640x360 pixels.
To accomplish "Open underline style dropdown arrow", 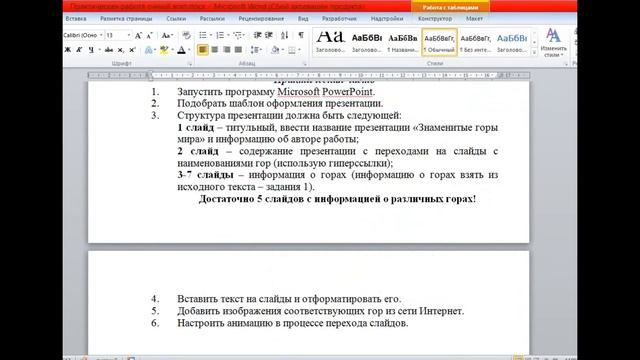I will (x=99, y=50).
